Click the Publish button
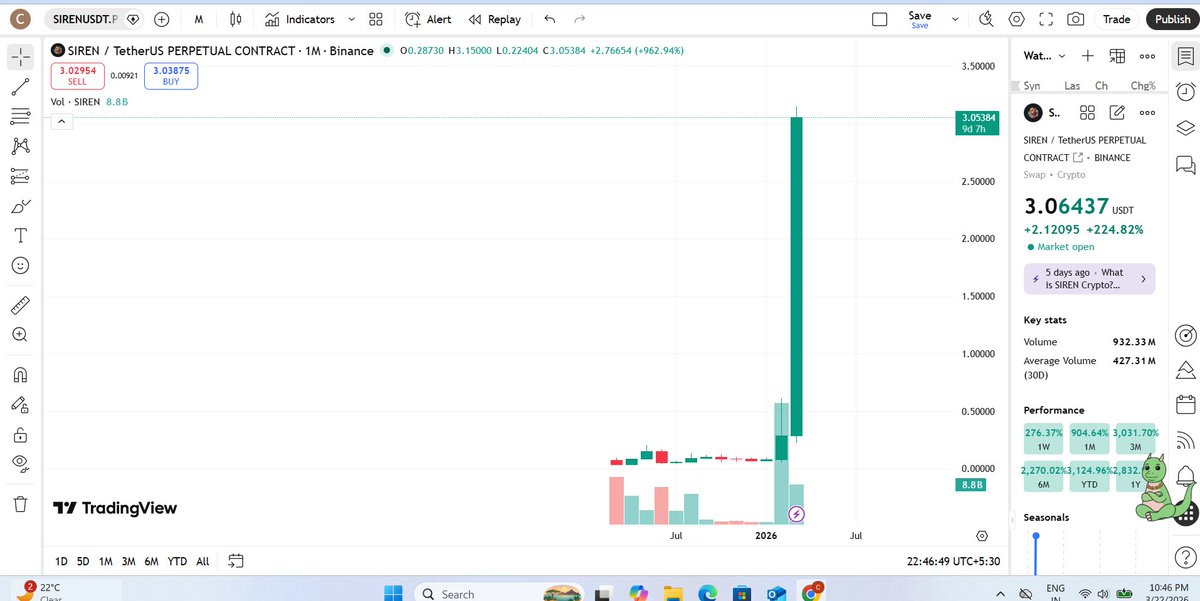 point(1172,19)
